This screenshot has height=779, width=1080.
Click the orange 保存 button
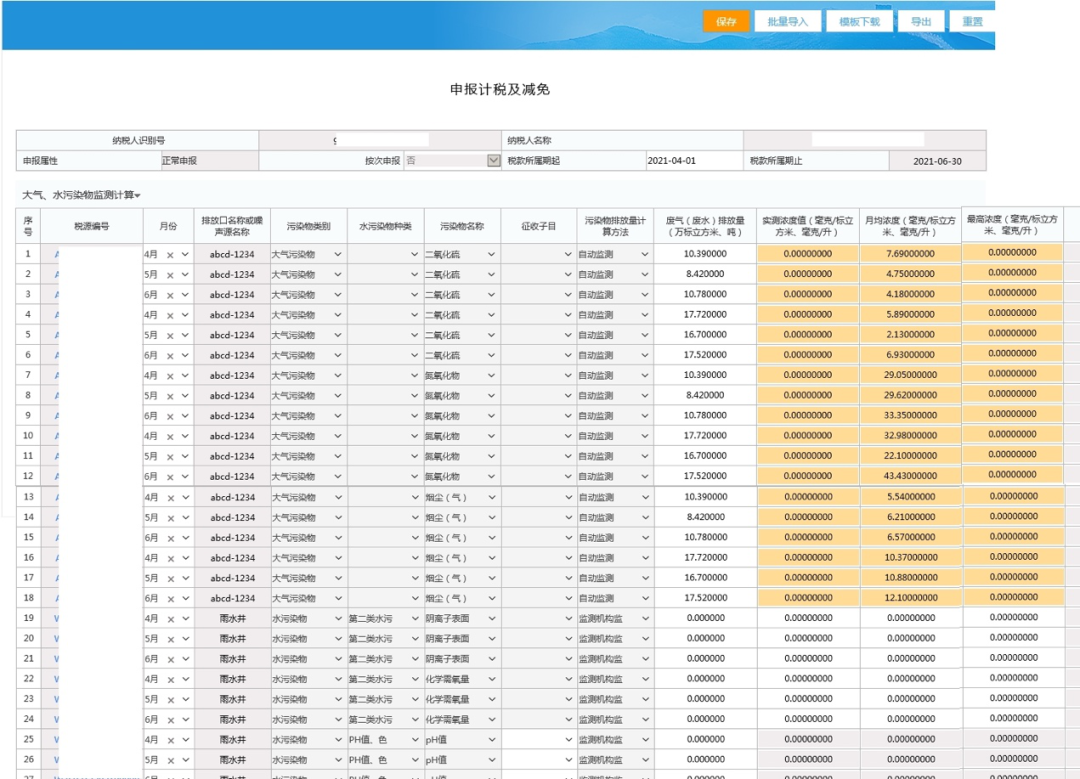(x=726, y=21)
